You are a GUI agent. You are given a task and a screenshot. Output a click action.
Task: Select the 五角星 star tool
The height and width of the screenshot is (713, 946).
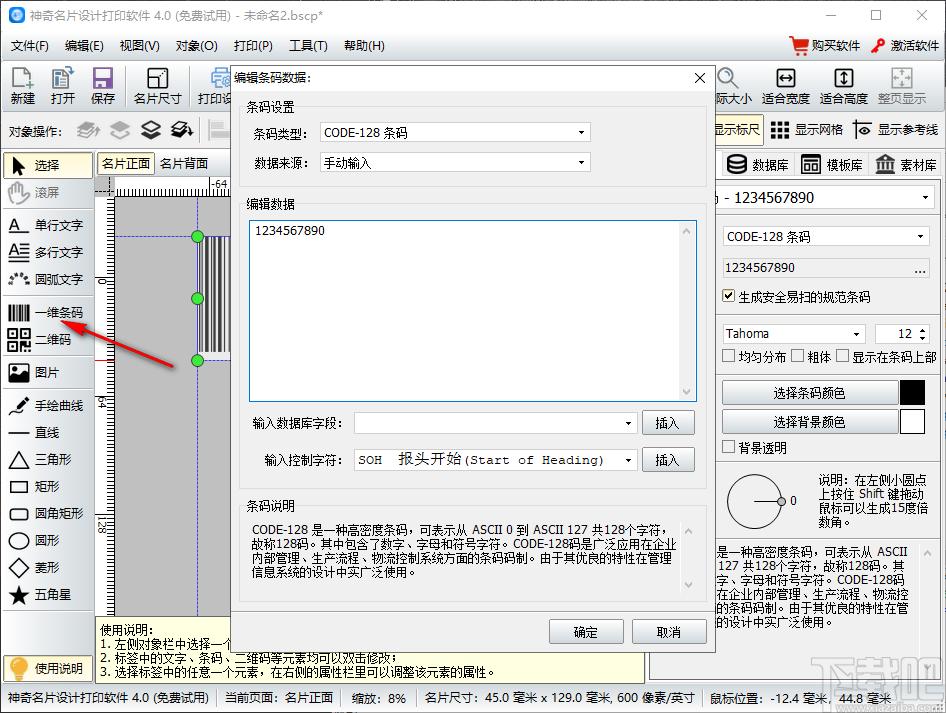48,595
